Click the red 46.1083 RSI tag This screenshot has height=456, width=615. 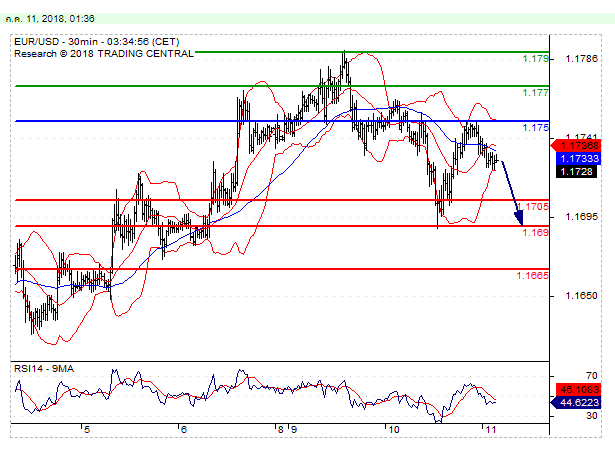tap(579, 390)
